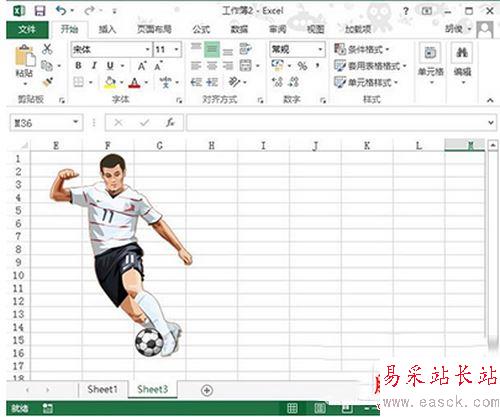Select the football player picture

click(x=121, y=255)
